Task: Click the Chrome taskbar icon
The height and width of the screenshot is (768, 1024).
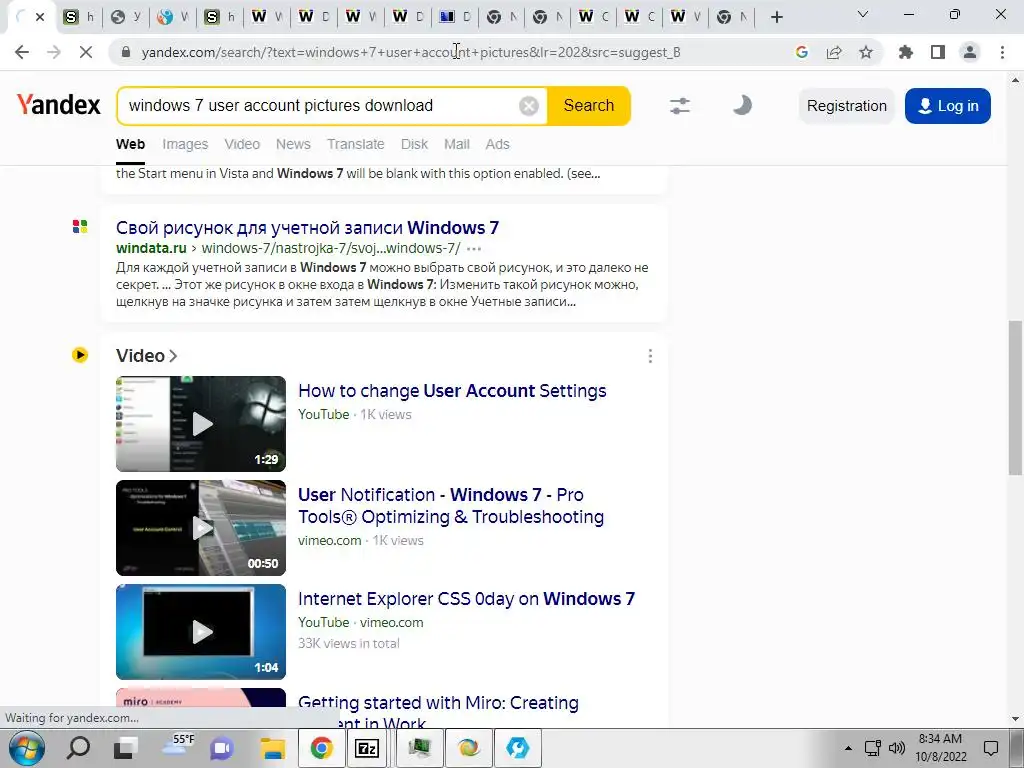Action: (321, 748)
